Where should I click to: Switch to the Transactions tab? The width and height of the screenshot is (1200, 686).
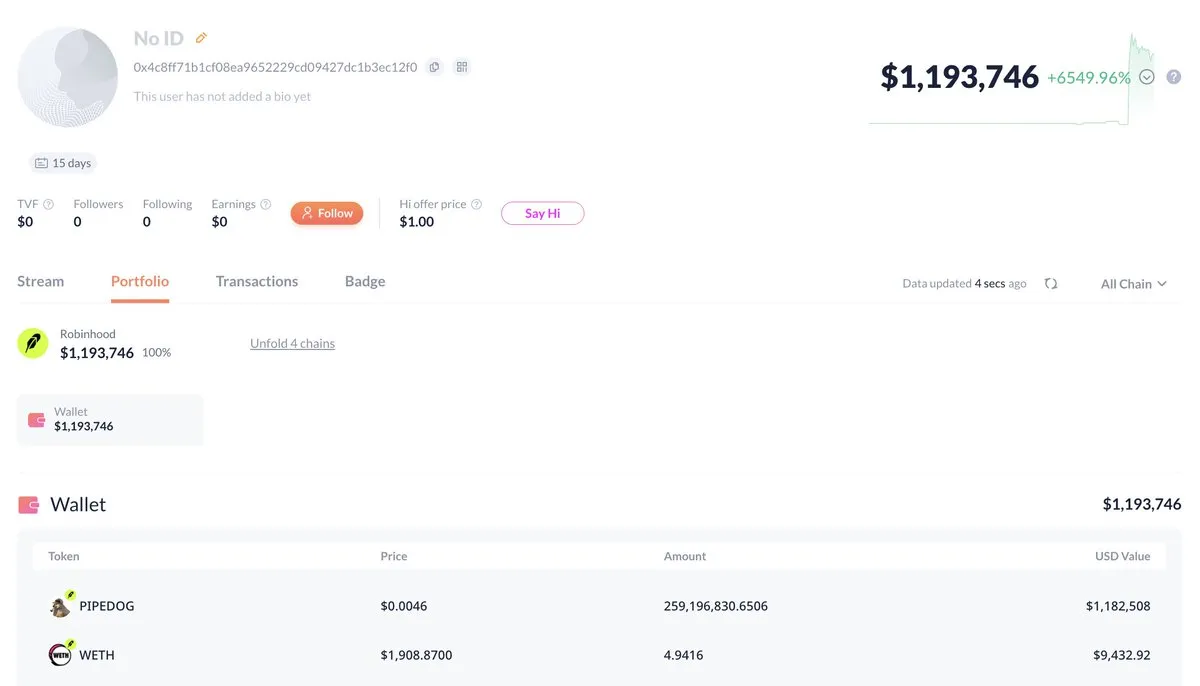pyautogui.click(x=257, y=281)
